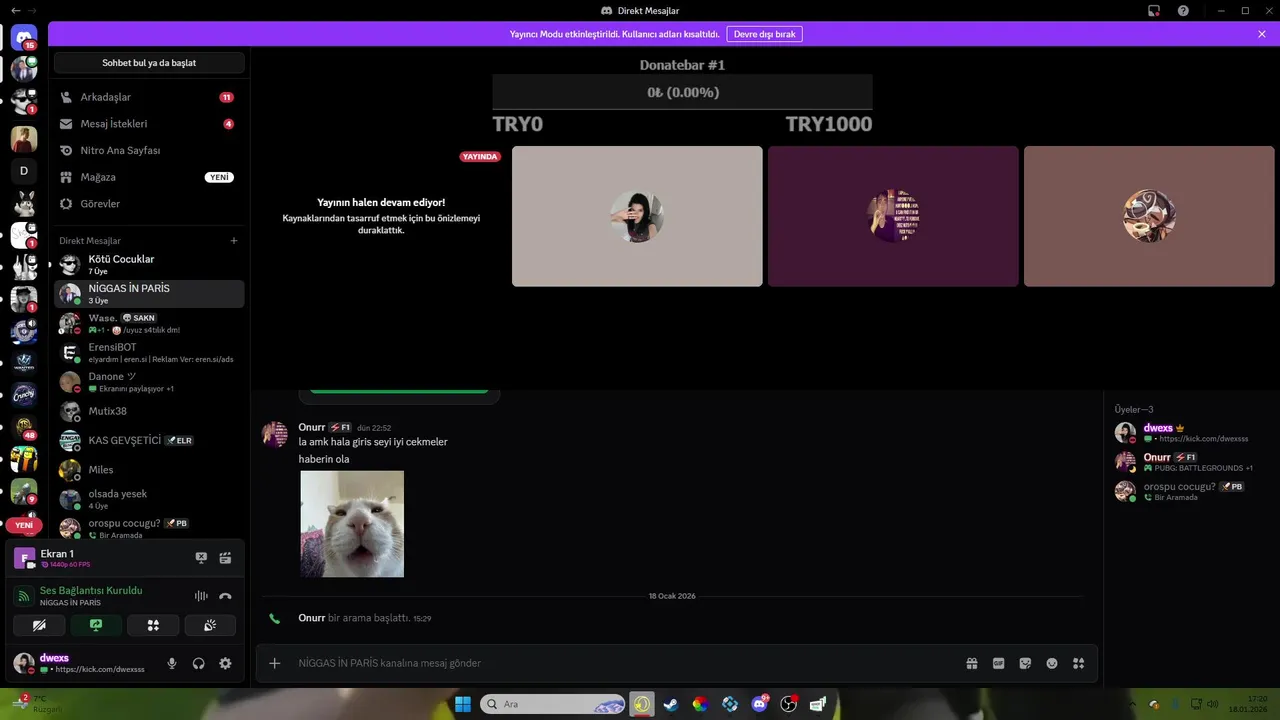
Task: Open Danone direct message
Action: (x=148, y=382)
